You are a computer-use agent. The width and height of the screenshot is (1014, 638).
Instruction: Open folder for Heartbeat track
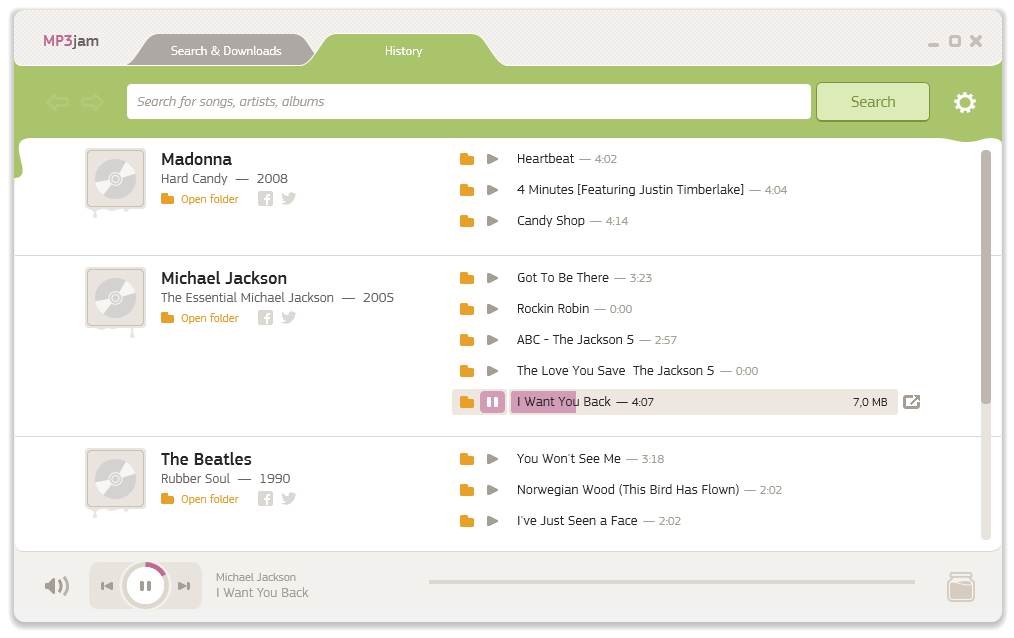coord(467,159)
